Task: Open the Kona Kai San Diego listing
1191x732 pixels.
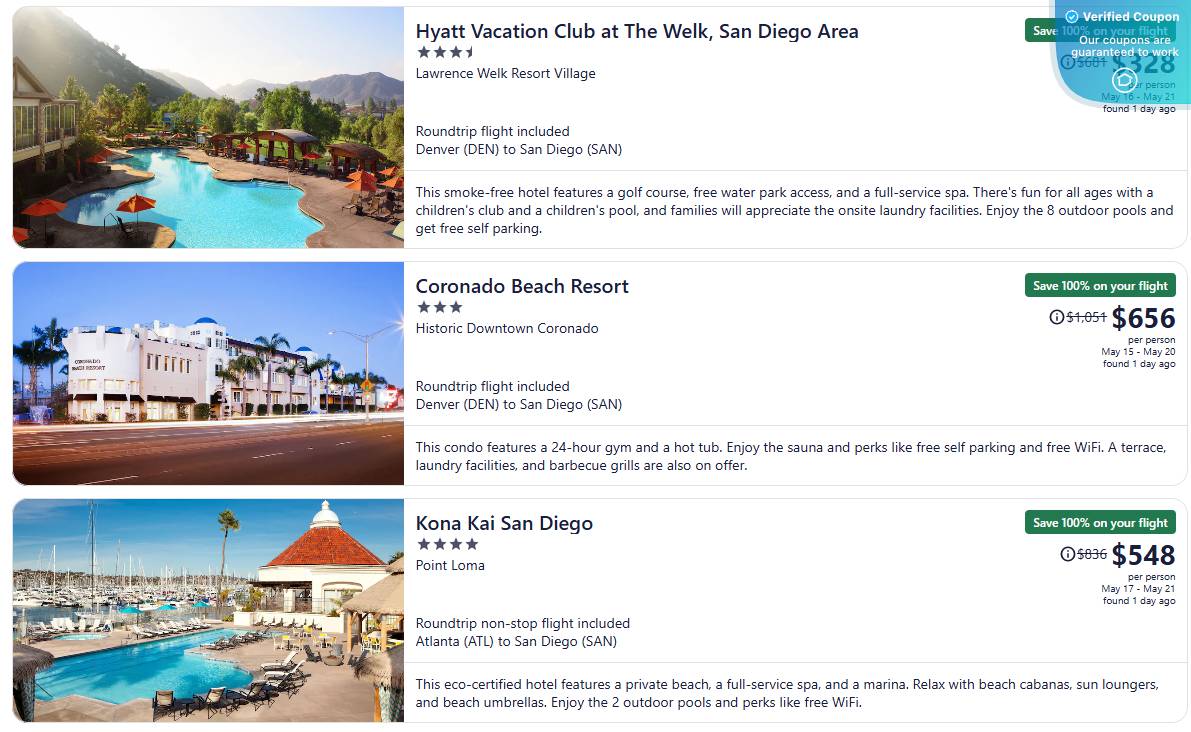Action: 504,523
